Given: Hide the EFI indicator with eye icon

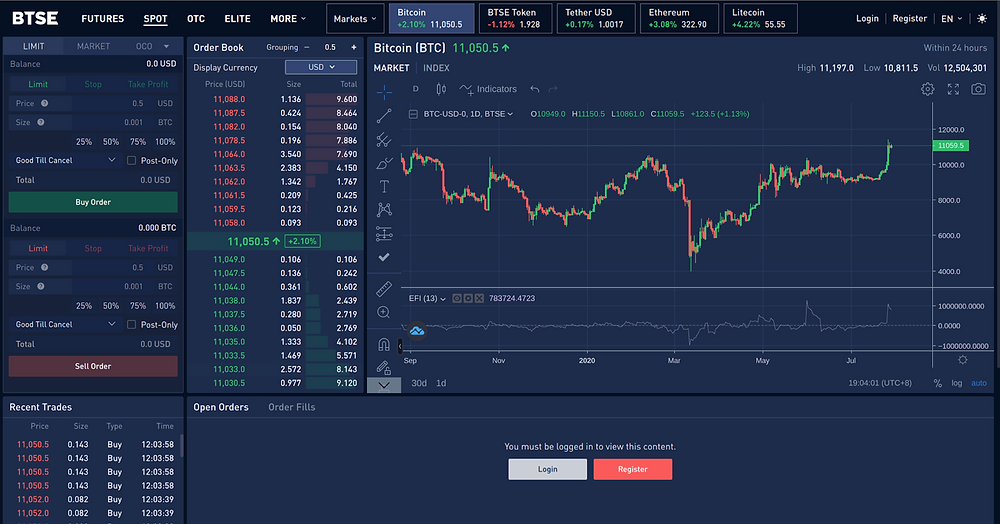Looking at the screenshot, I should click(457, 298).
